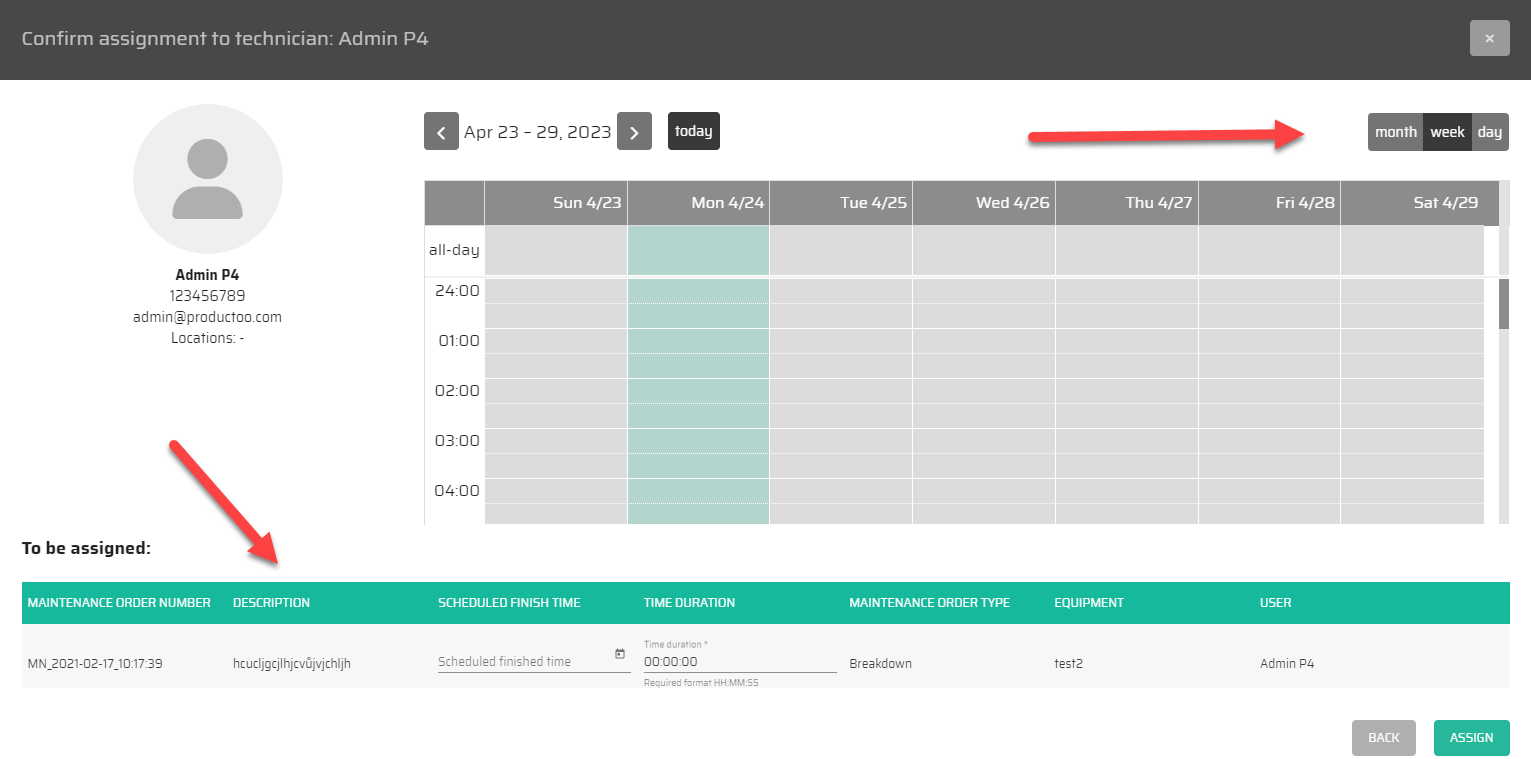Select the all-day cell for Mon 4/24

(x=698, y=250)
